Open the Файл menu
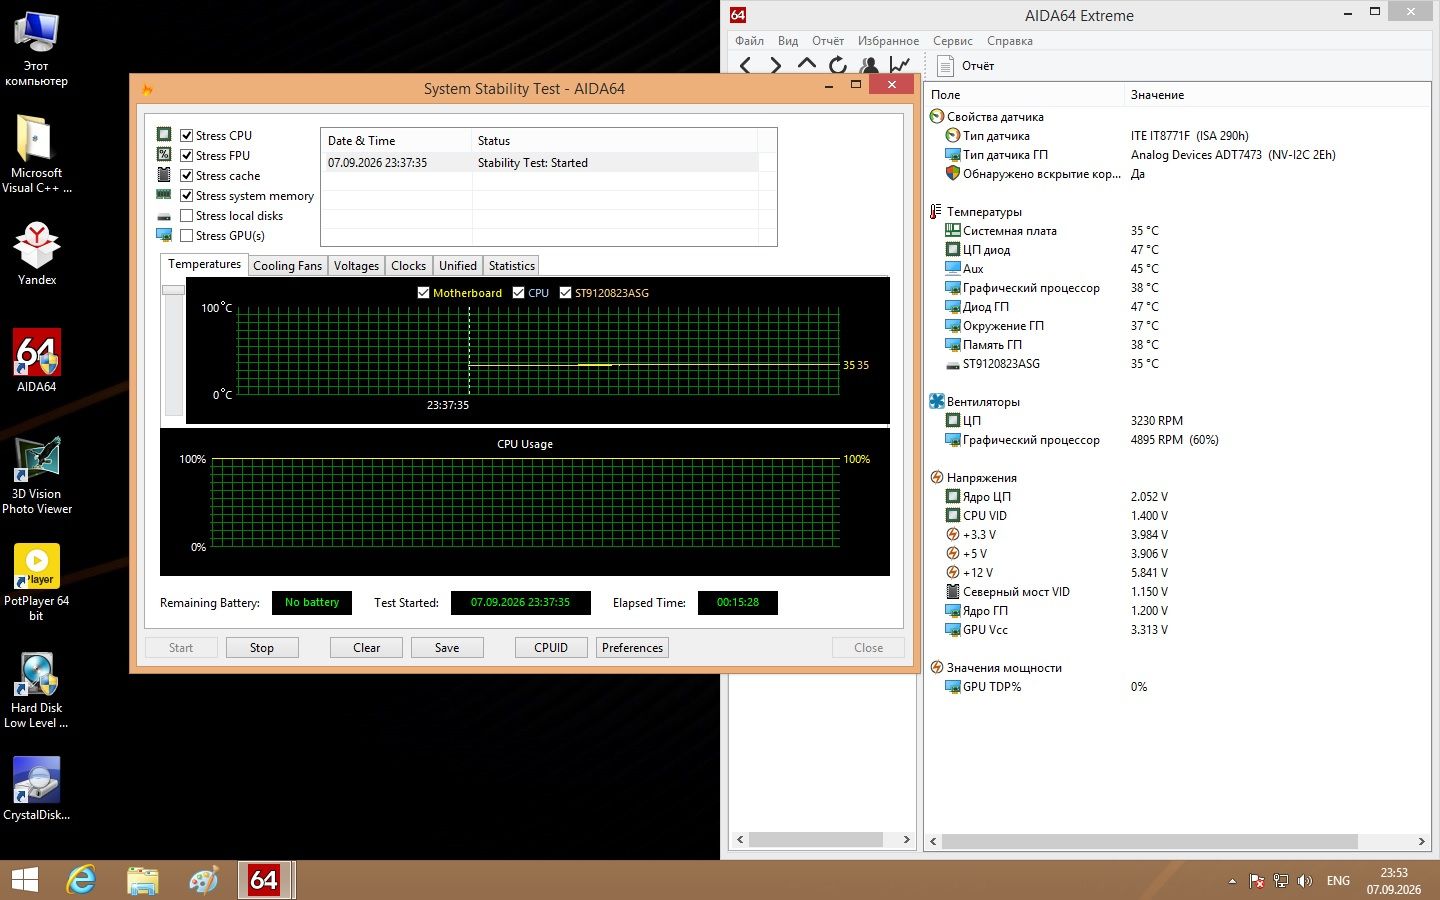The width and height of the screenshot is (1440, 900). (749, 41)
